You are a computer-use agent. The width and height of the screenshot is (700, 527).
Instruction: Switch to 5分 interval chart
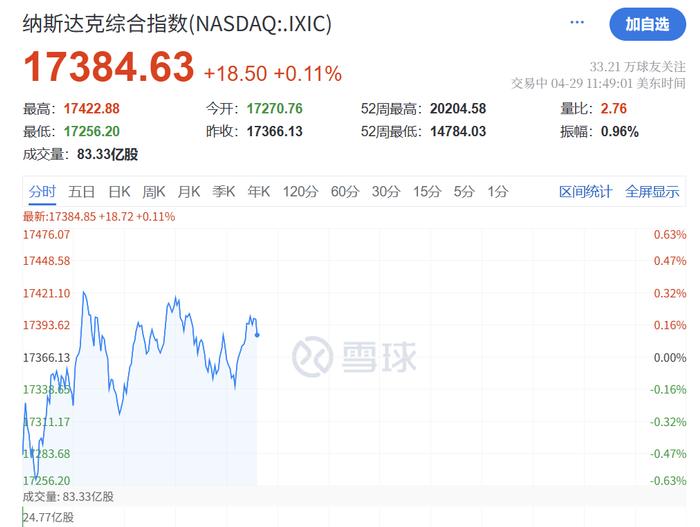463,192
